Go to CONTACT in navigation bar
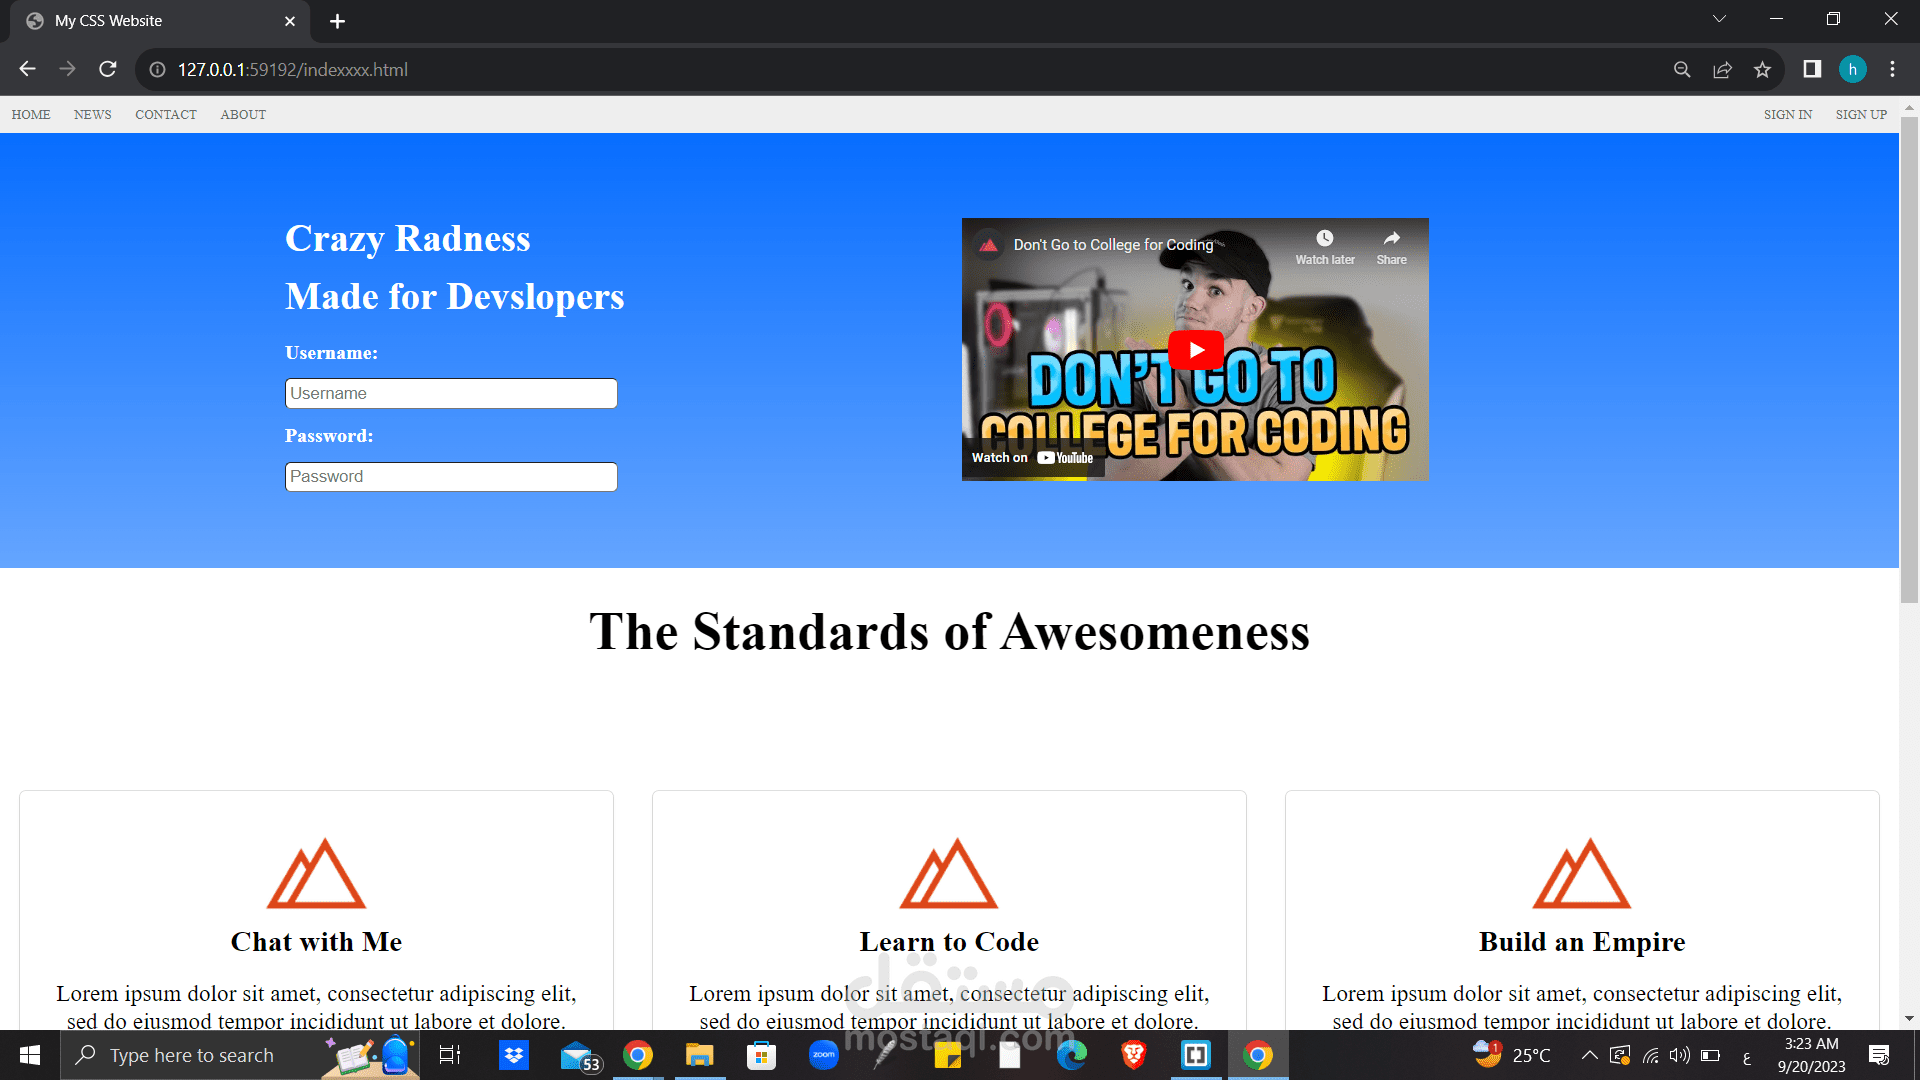Image resolution: width=1920 pixels, height=1080 pixels. 166,114
